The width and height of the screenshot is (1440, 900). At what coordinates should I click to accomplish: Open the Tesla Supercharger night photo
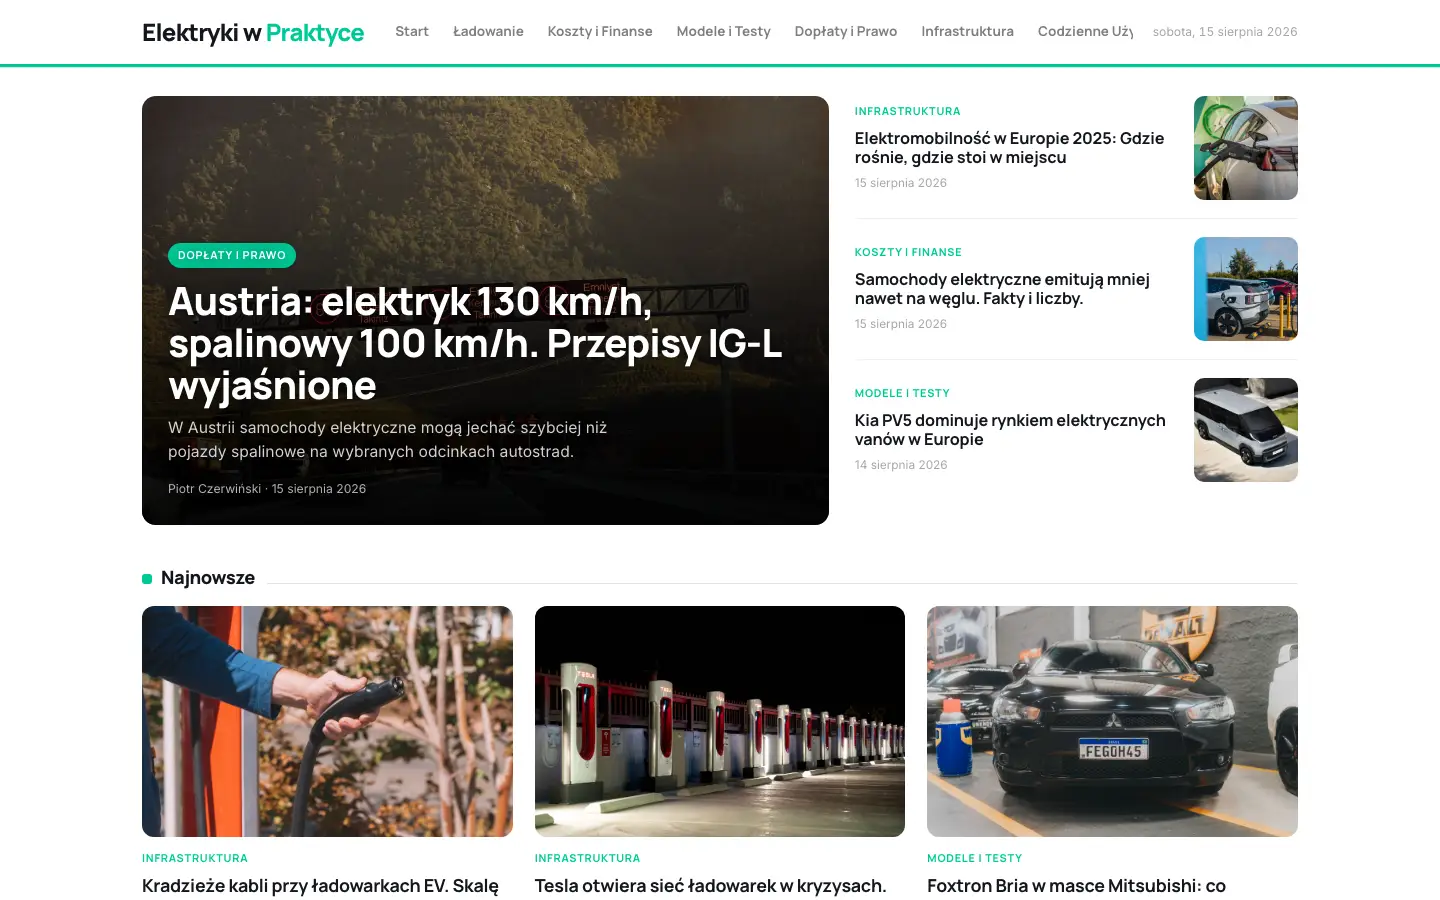coord(720,721)
